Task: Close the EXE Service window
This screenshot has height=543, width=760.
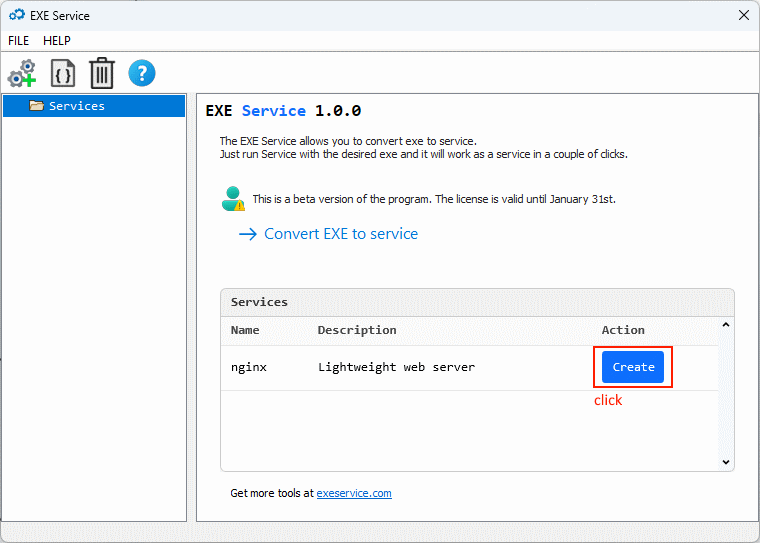Action: tap(744, 15)
